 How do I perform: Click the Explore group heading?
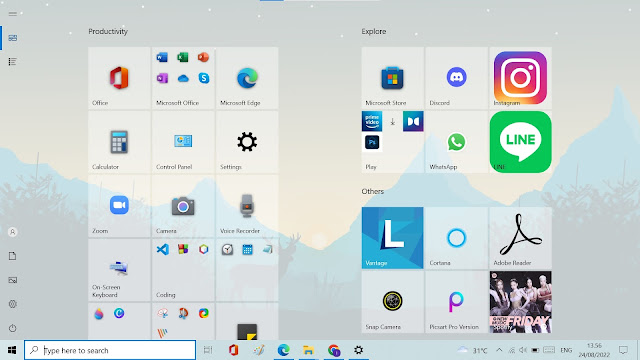coord(374,31)
